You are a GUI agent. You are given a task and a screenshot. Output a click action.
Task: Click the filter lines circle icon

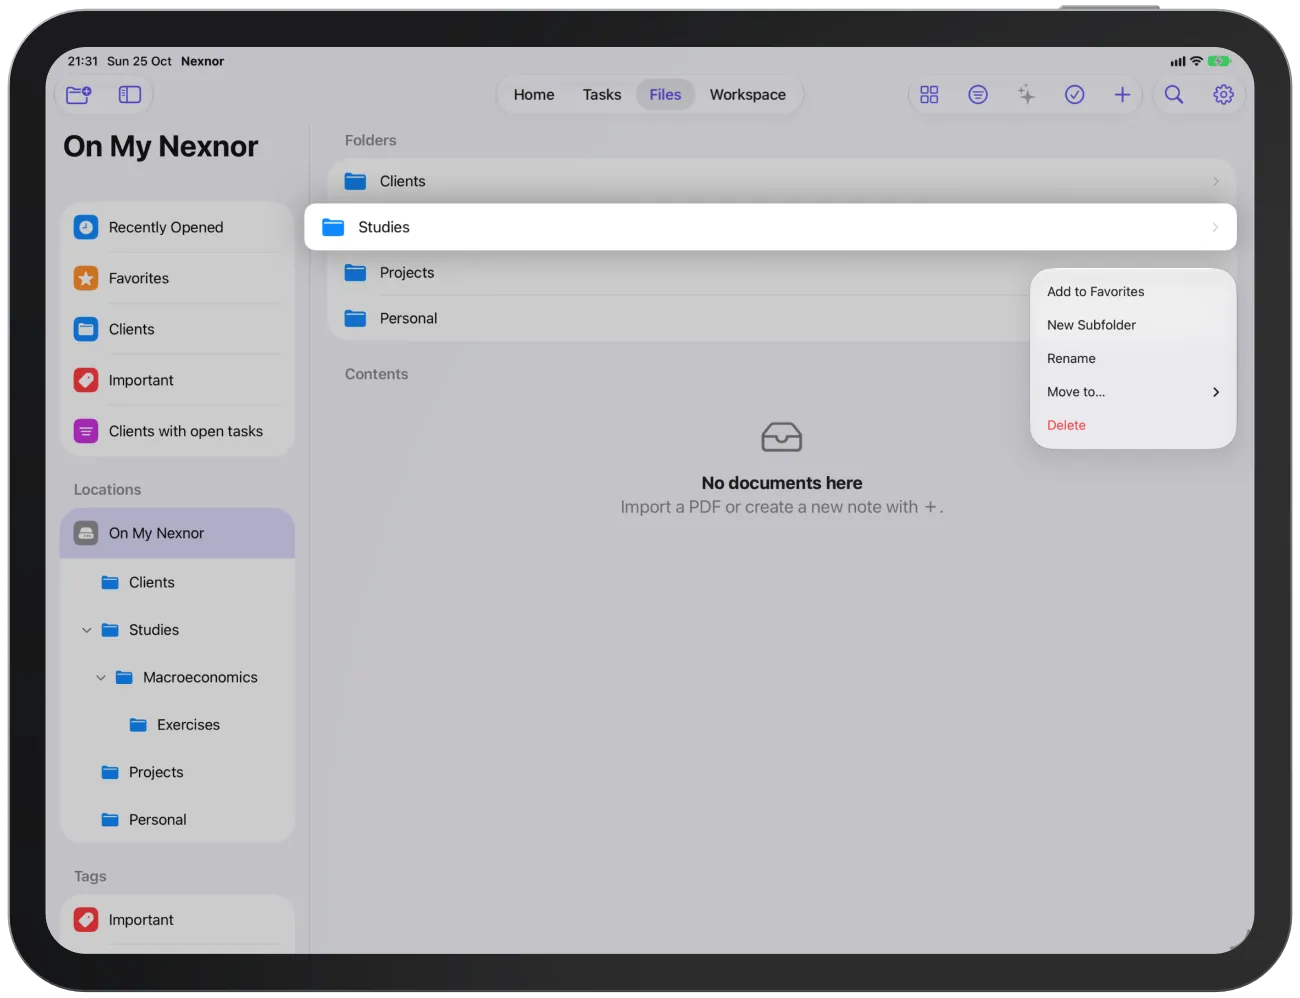(978, 95)
